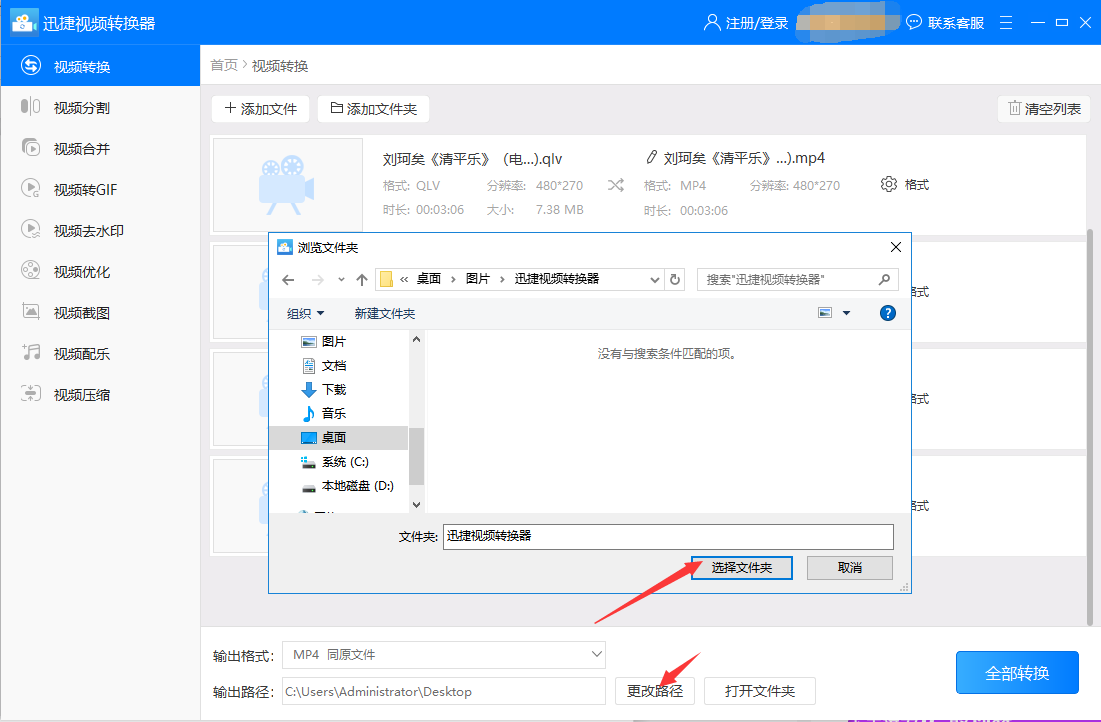Click the pencil rename icon for output file
This screenshot has width=1101, height=722.
pos(652,157)
